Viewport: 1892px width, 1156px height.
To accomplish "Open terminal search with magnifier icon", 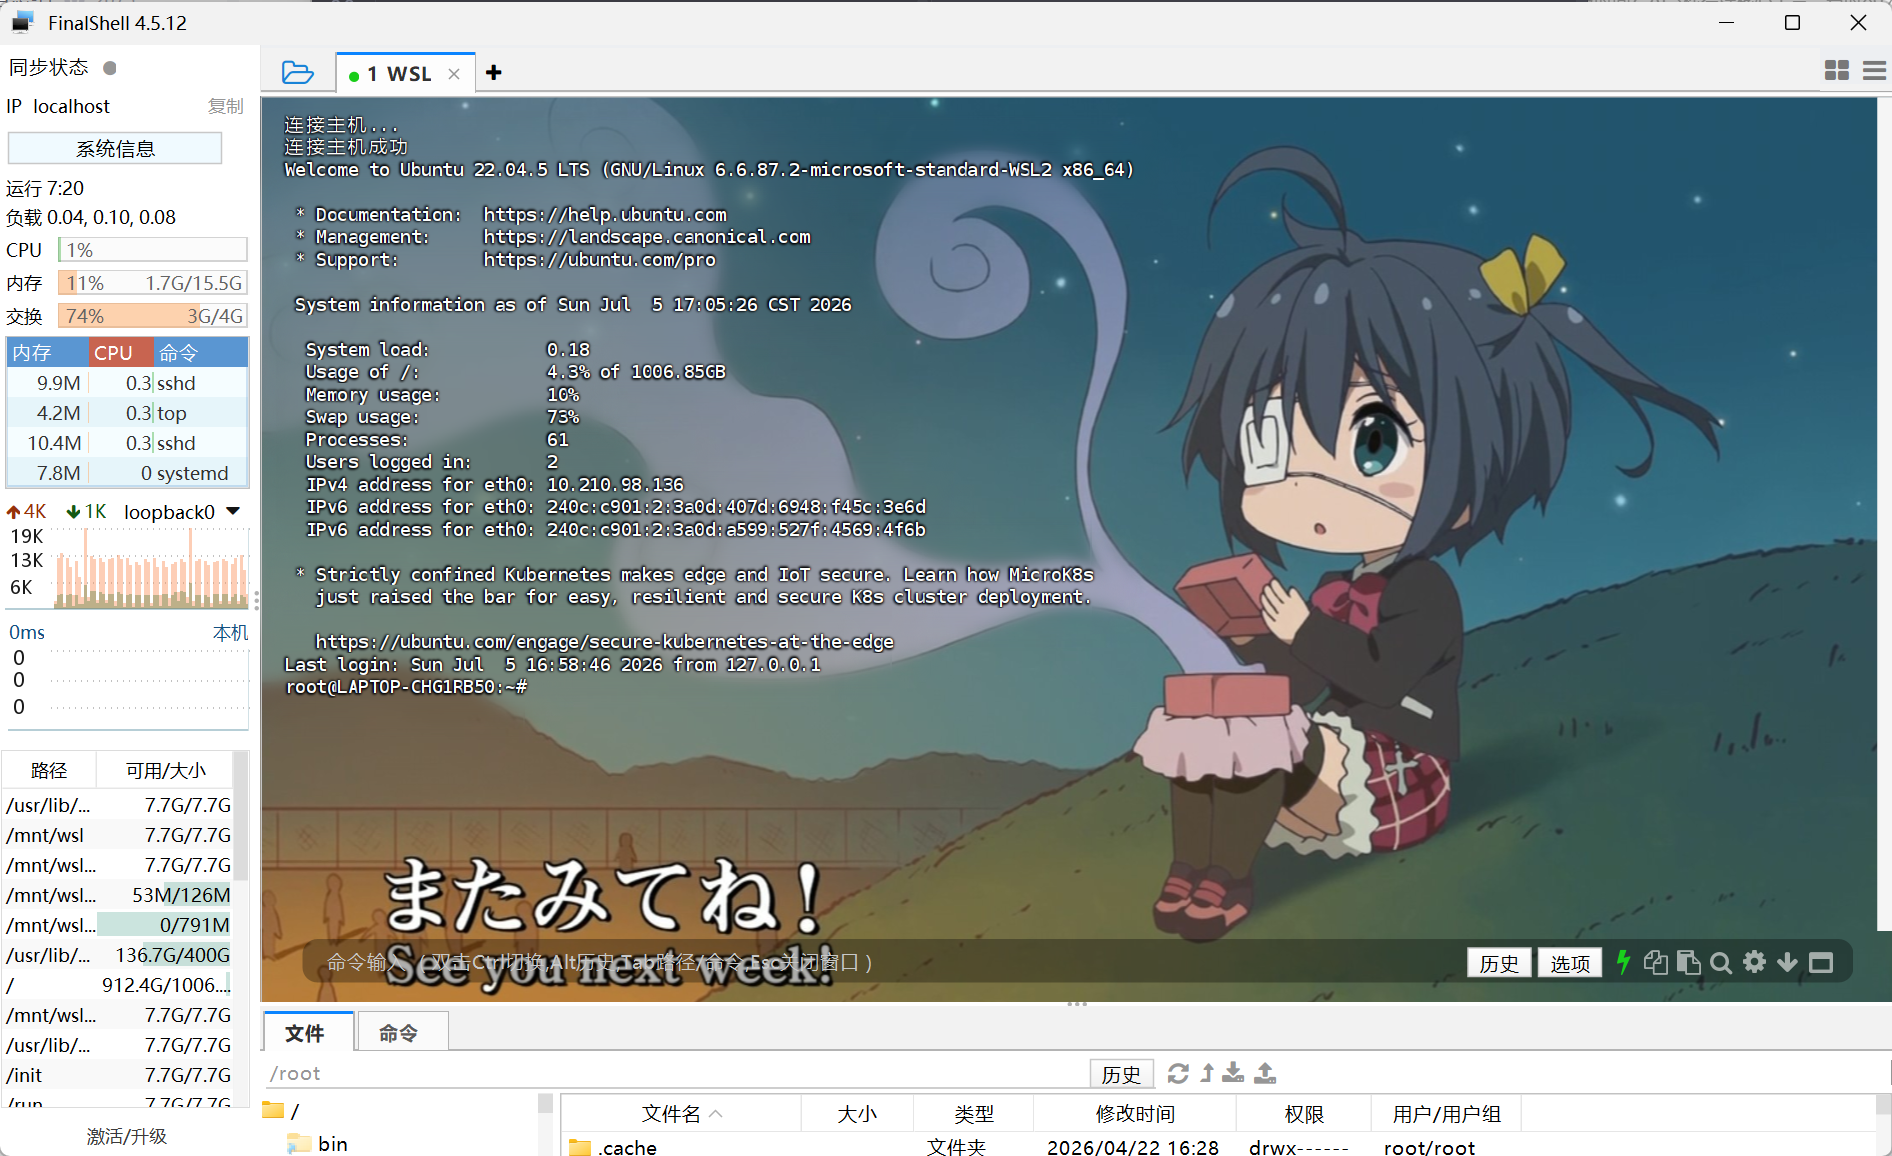I will [x=1721, y=962].
